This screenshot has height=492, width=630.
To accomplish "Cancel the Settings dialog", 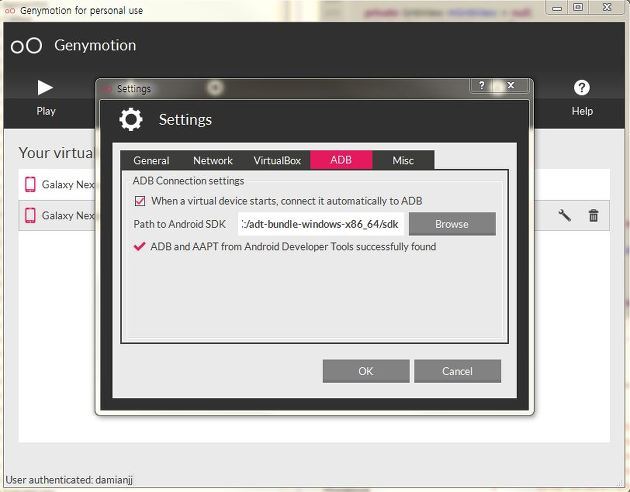I will point(457,371).
